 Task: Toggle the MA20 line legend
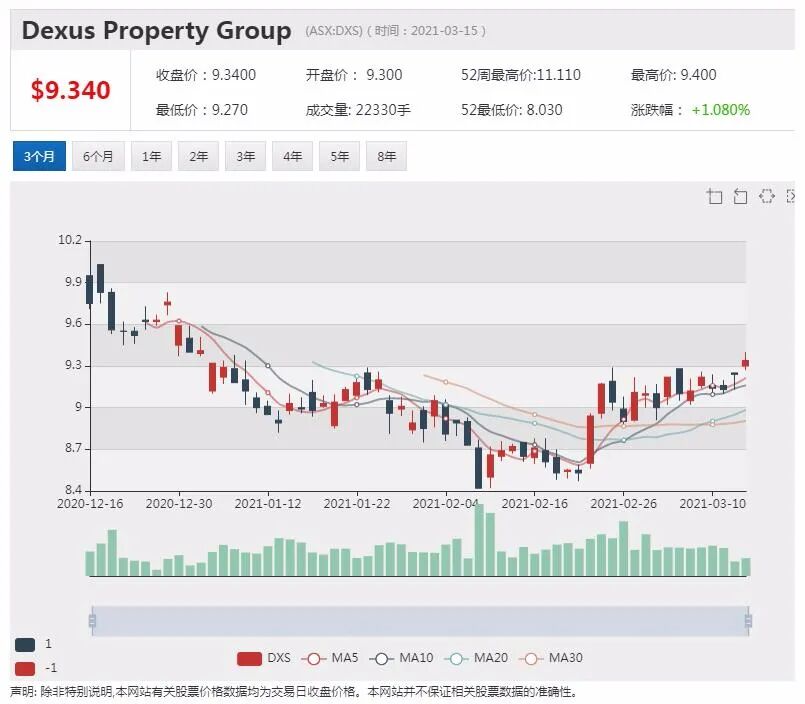click(x=476, y=658)
